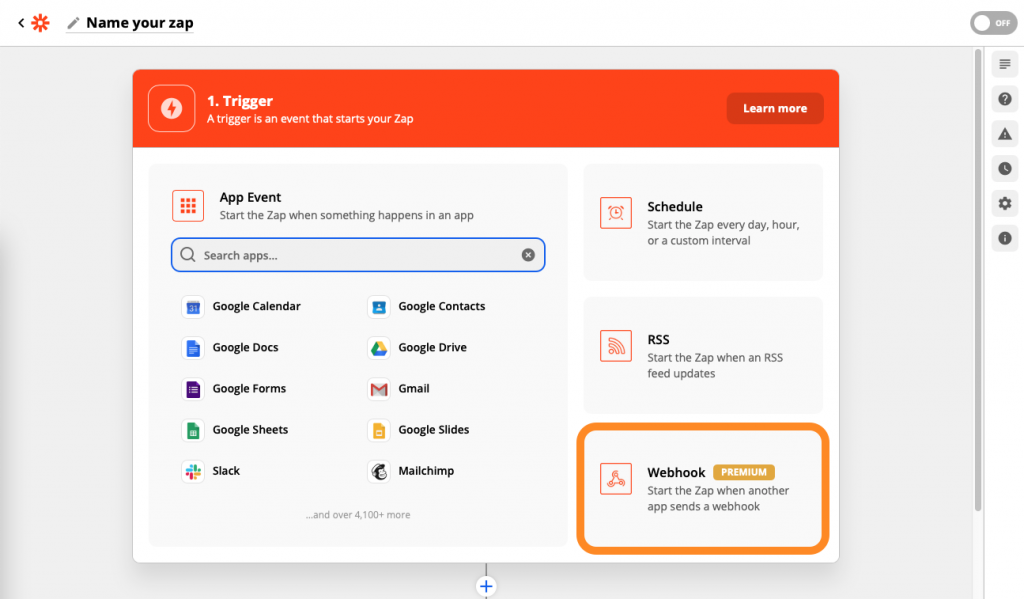
Task: Pick the Google Slides icon
Action: (x=379, y=430)
